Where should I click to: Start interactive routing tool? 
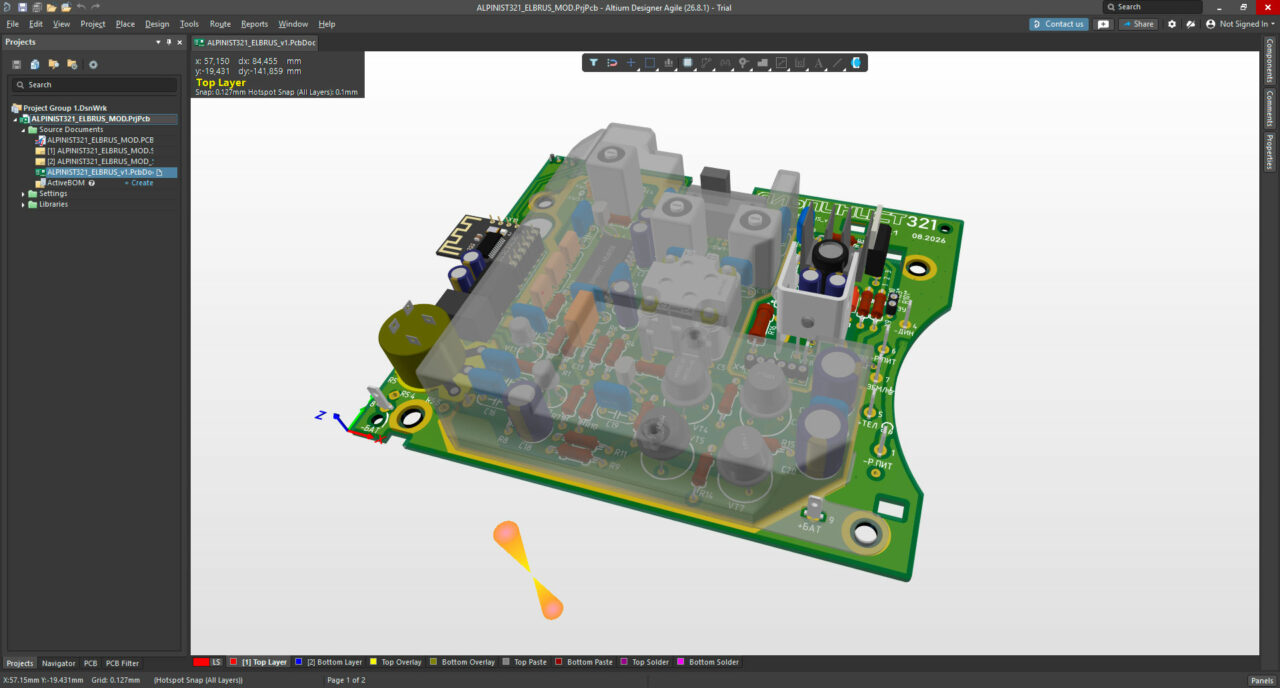click(x=706, y=62)
